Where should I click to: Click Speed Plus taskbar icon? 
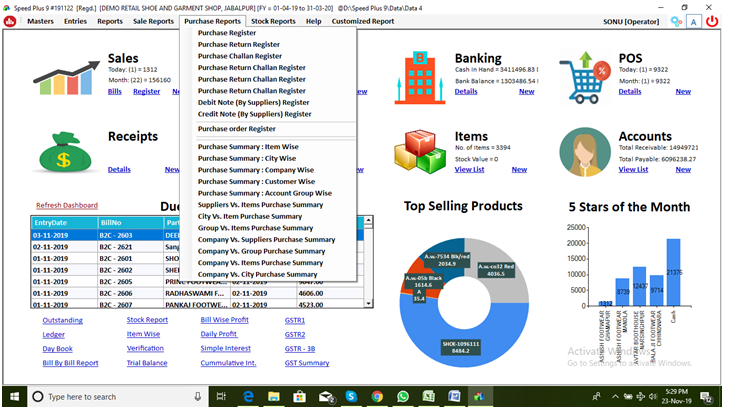480,396
